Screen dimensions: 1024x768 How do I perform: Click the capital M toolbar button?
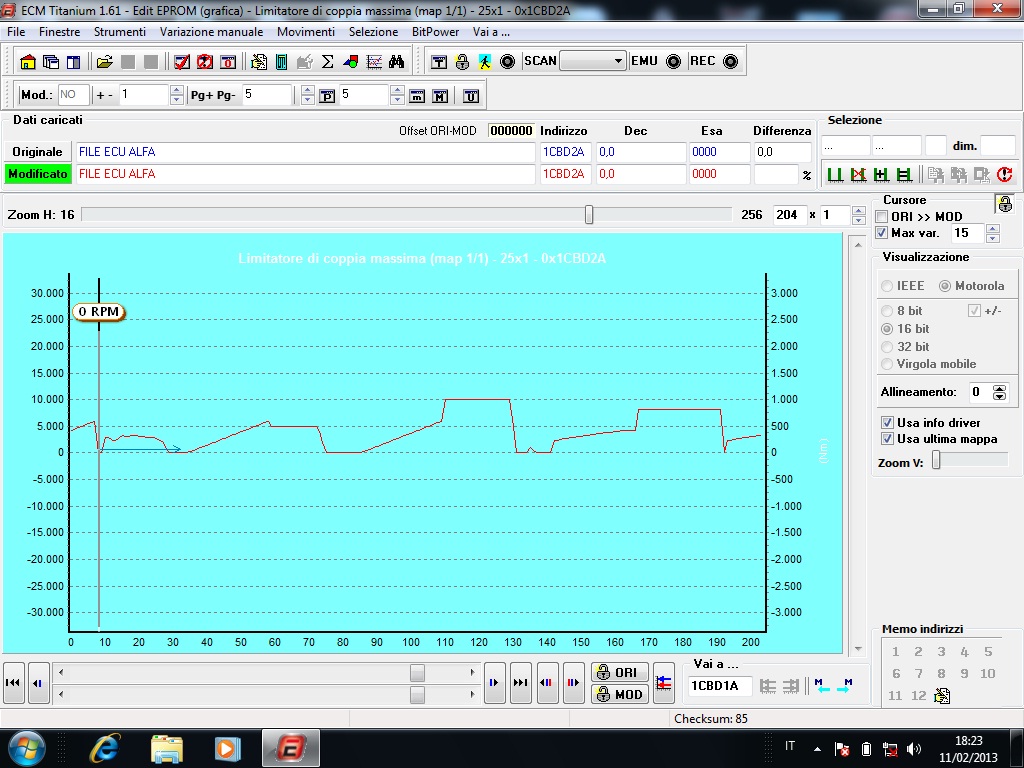tap(440, 97)
